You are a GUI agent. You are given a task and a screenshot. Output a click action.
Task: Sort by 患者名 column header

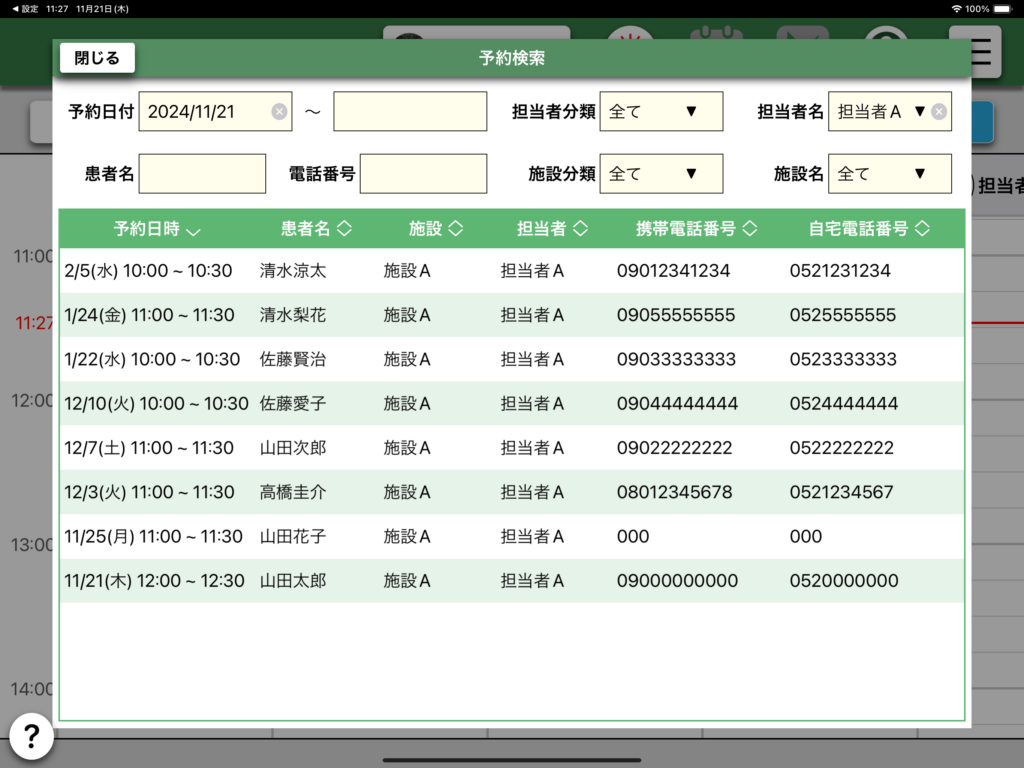pyautogui.click(x=316, y=229)
